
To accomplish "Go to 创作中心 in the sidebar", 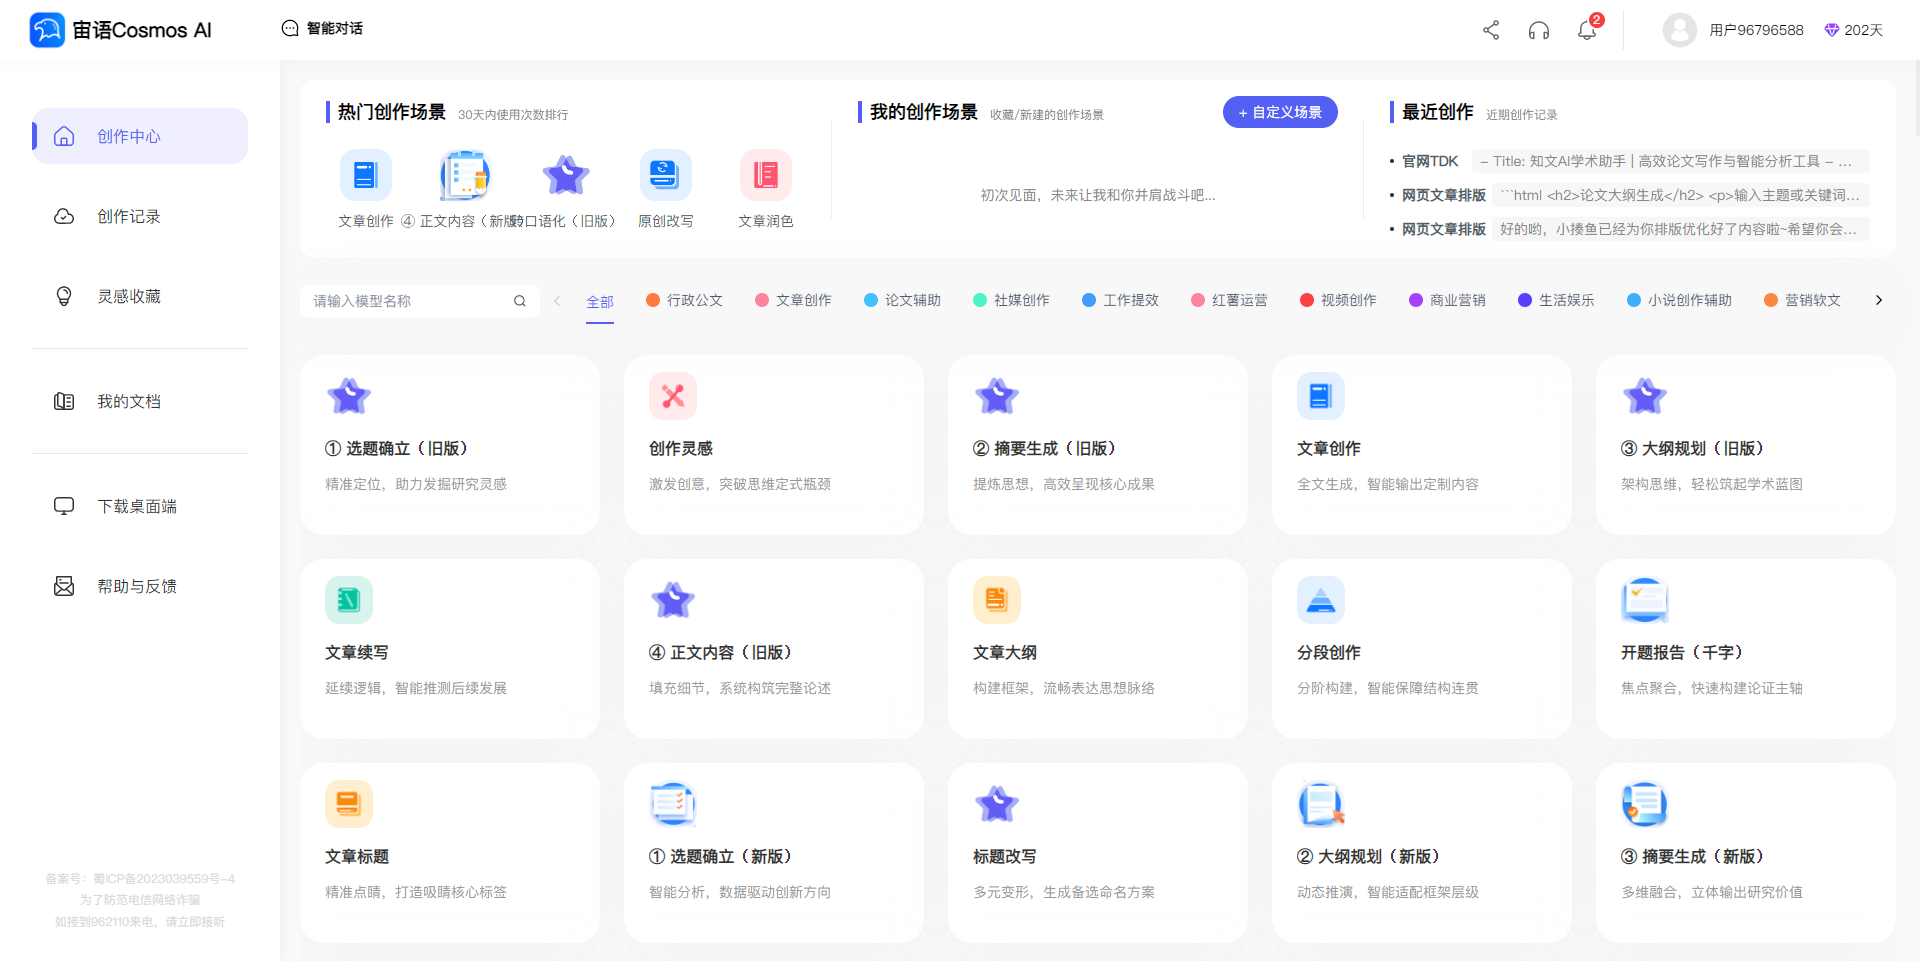I will point(140,136).
